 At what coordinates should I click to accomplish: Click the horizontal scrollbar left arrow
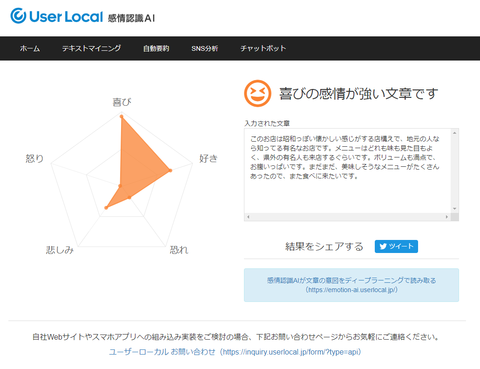(x=248, y=217)
